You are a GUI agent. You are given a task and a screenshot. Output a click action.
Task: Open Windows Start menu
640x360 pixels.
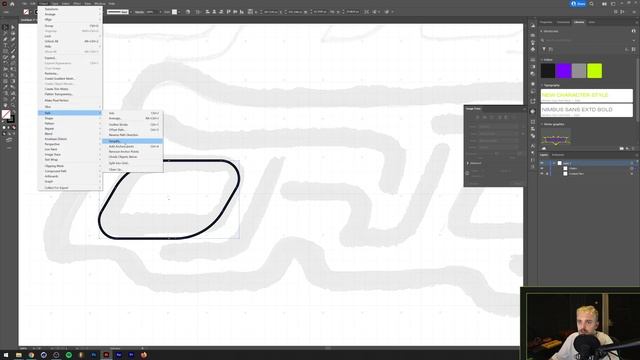click(6, 355)
